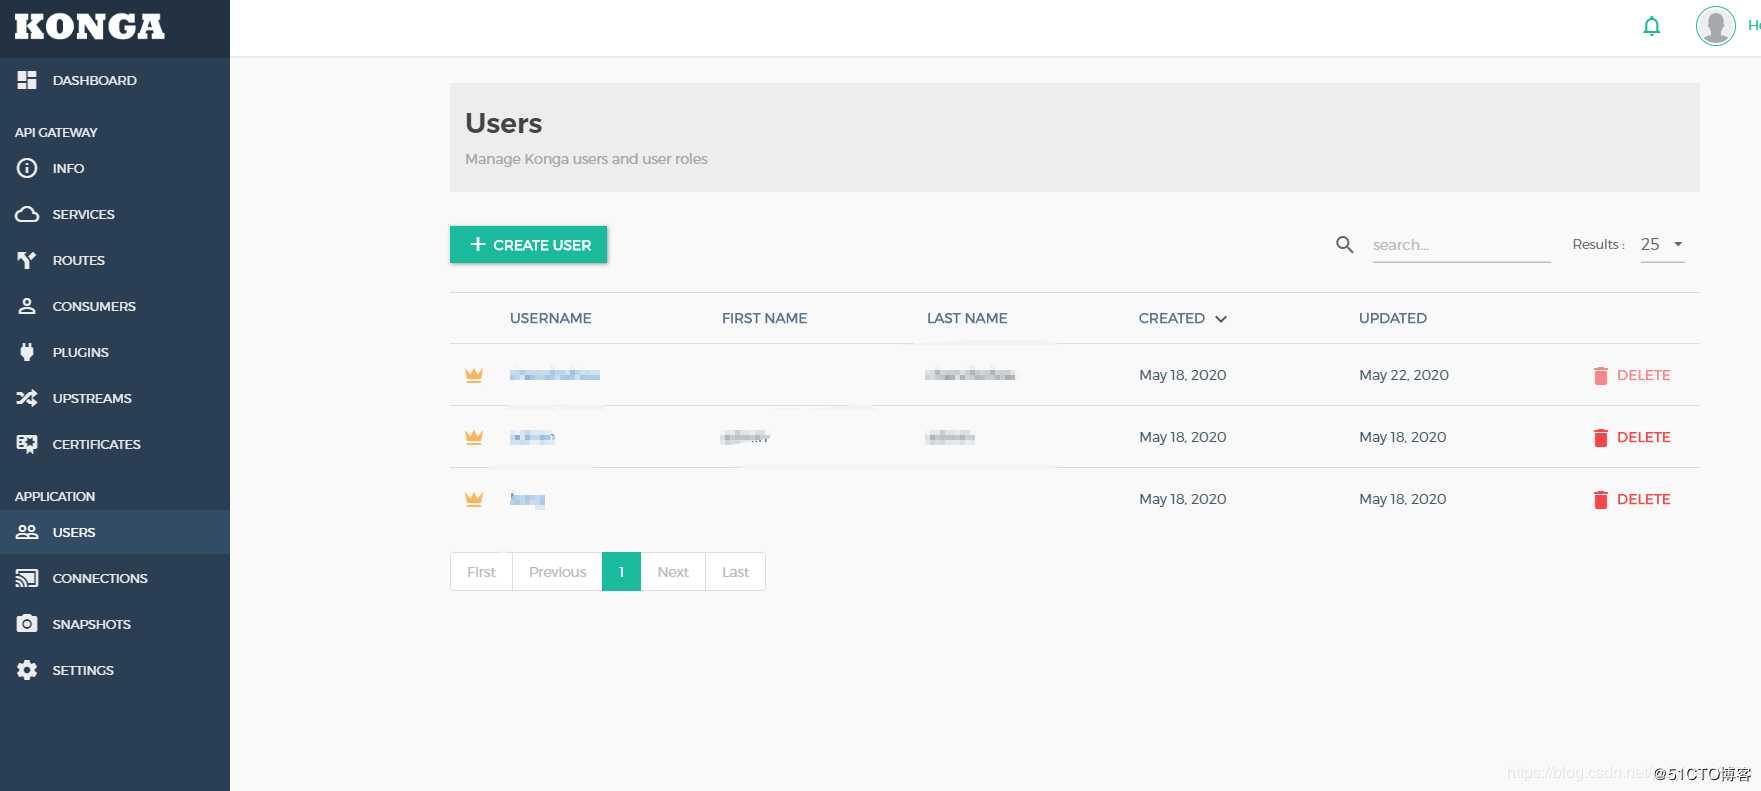Click the Users people icon

point(27,532)
